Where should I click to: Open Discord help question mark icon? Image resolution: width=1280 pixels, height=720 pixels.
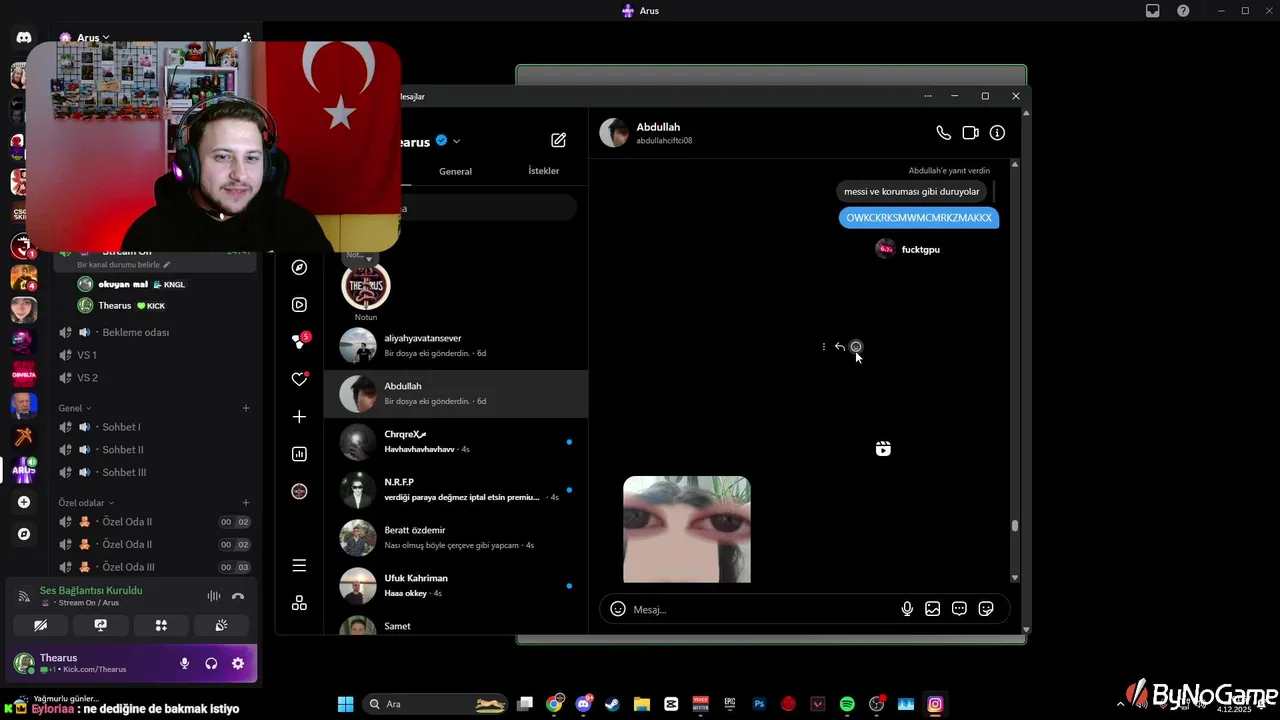[1184, 11]
